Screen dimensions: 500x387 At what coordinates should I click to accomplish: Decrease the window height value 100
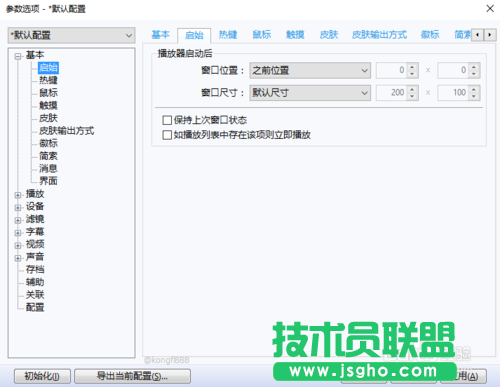point(474,96)
